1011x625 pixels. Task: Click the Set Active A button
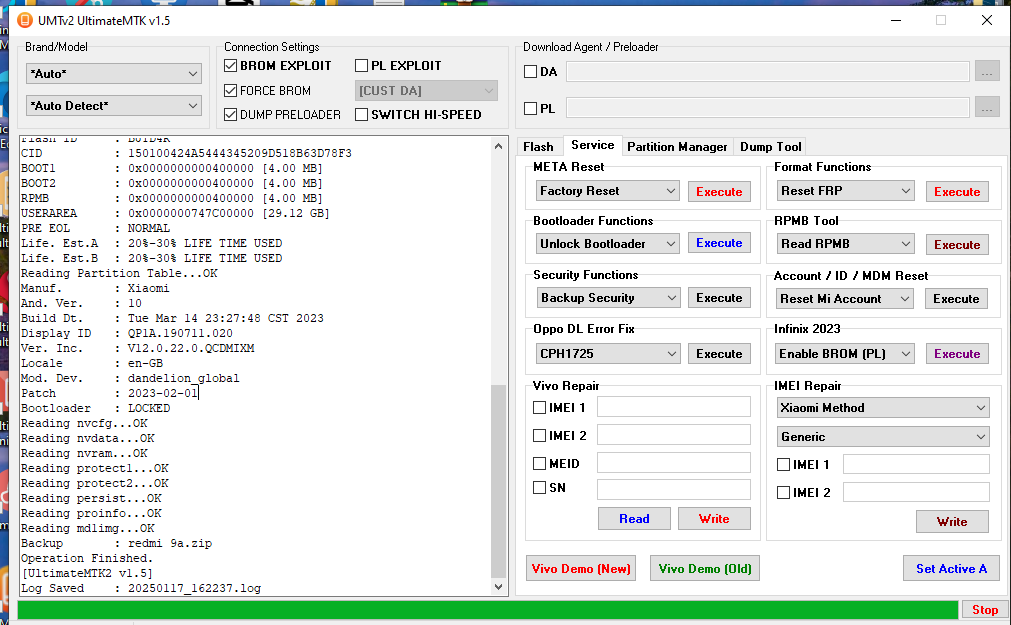pos(950,569)
